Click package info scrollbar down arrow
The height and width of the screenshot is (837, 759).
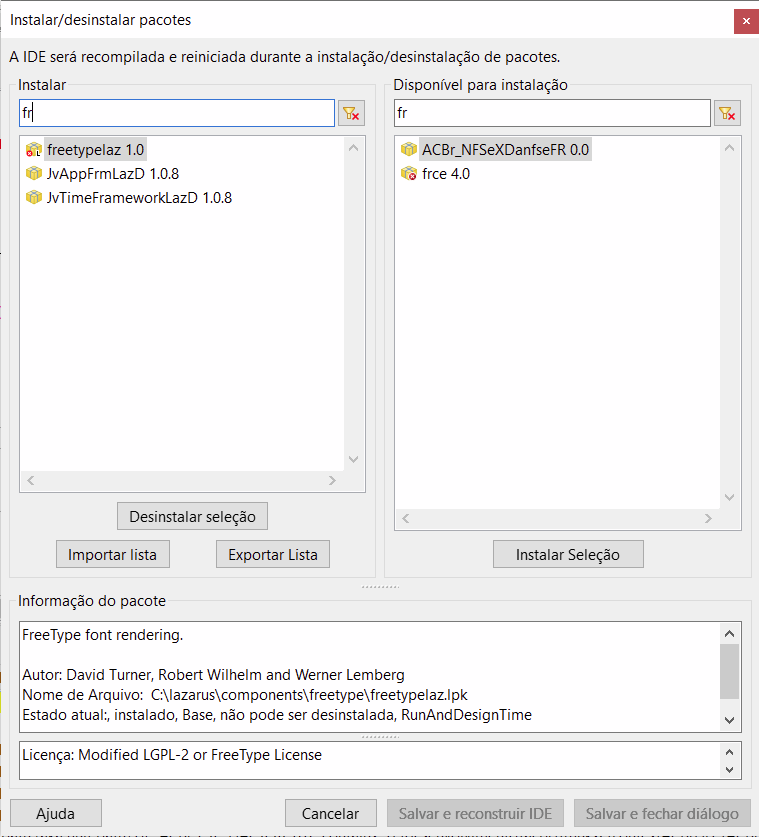(x=729, y=720)
